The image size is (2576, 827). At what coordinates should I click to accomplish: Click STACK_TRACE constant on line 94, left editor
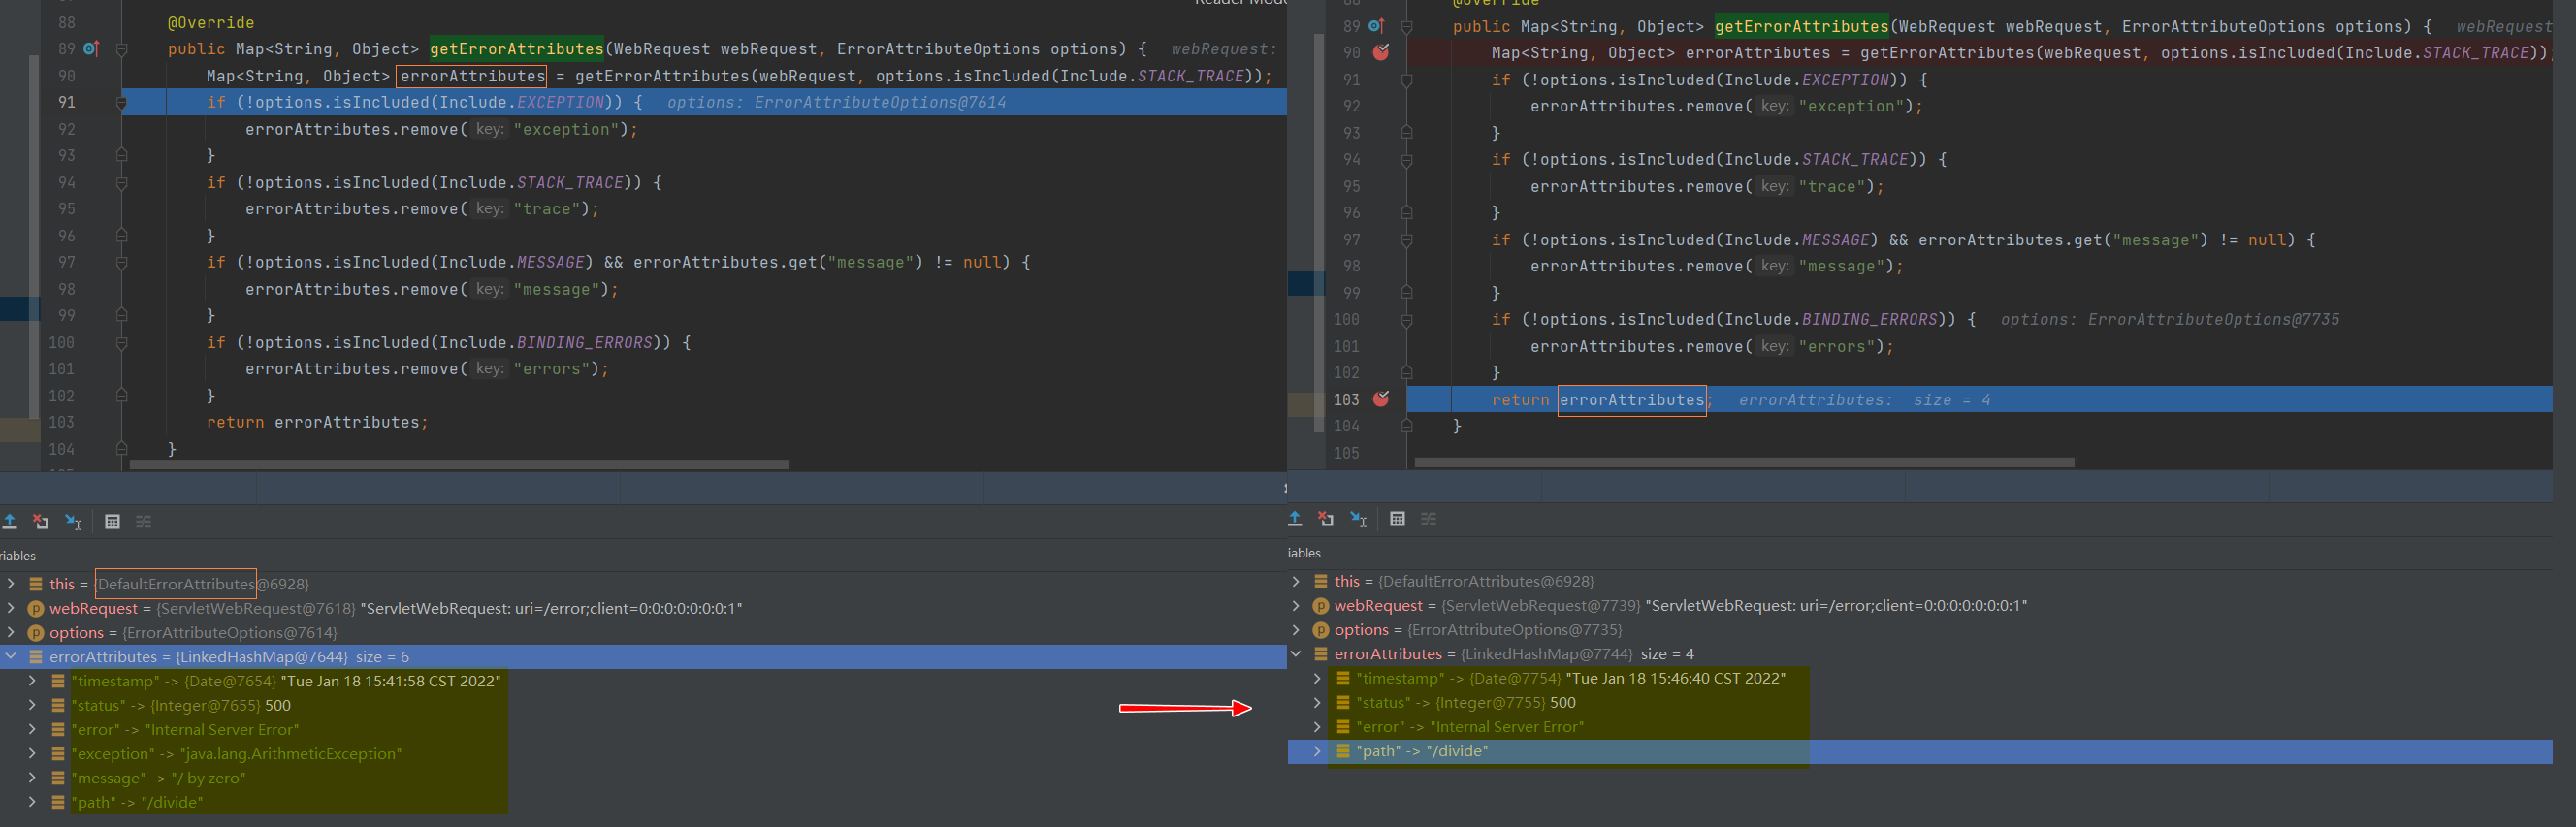coord(570,182)
